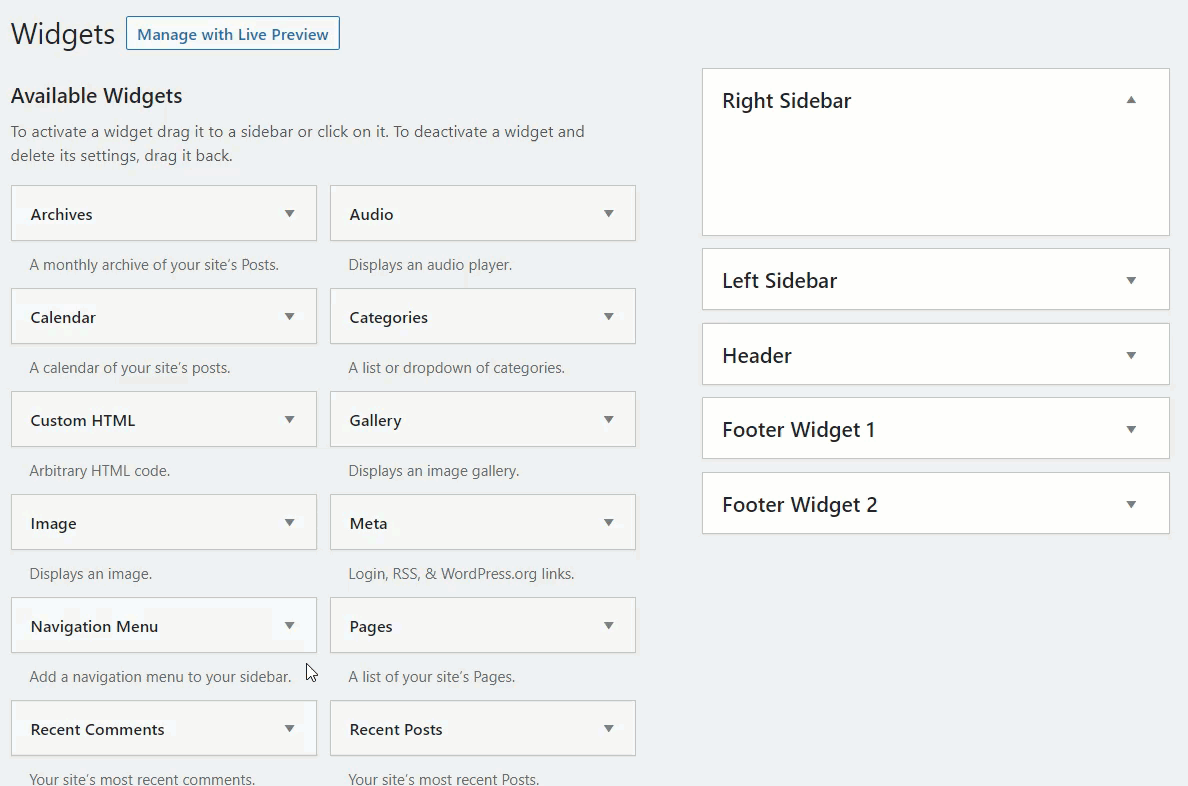Select the Custom HTML widget title

[x=83, y=421]
